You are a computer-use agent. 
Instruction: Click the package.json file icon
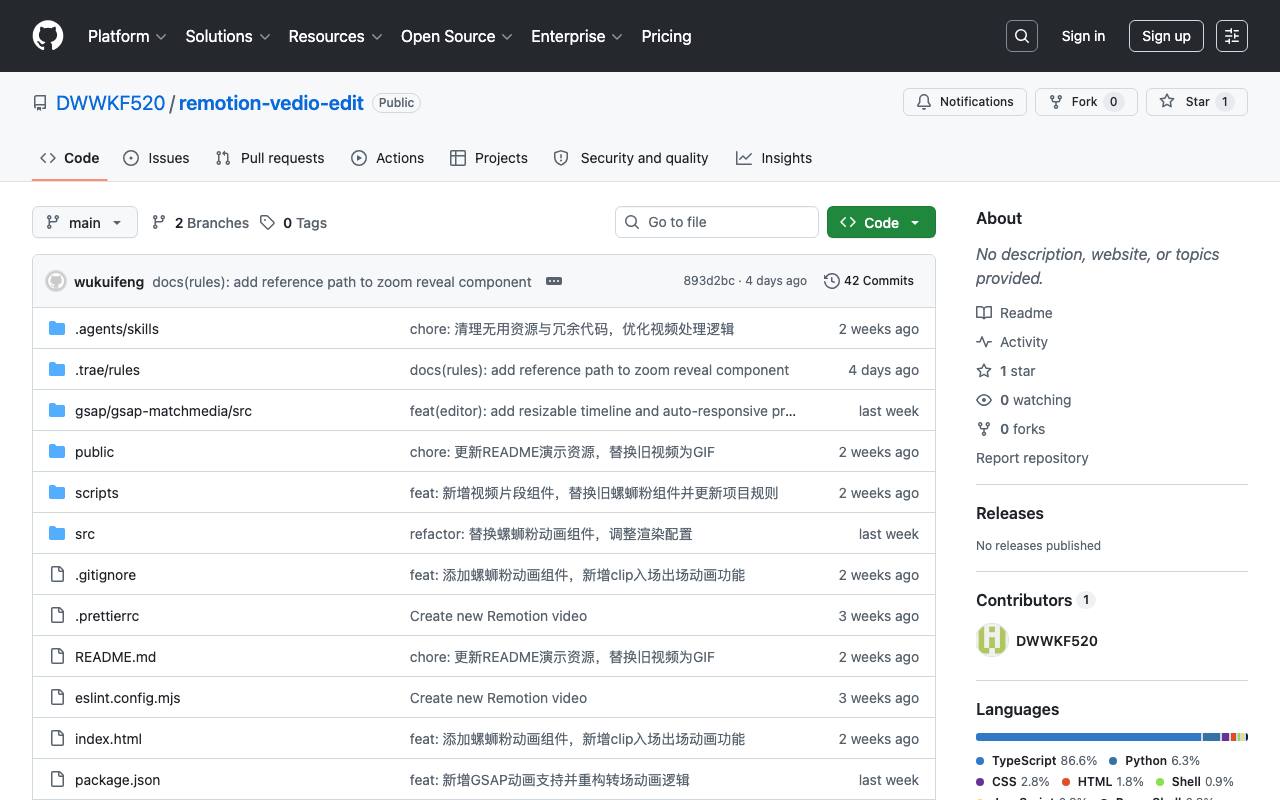[x=57, y=780]
